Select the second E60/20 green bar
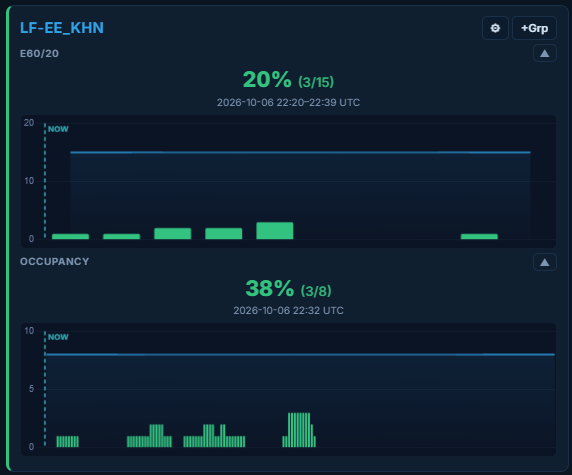Screen dimensions: 572x475 tap(121, 236)
